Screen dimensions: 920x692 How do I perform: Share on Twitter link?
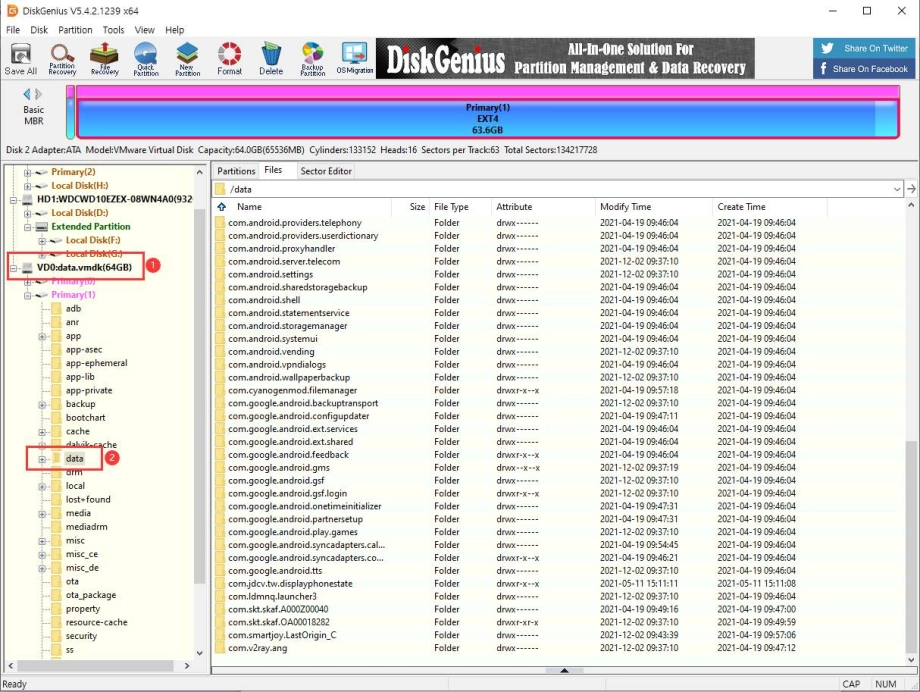click(865, 48)
